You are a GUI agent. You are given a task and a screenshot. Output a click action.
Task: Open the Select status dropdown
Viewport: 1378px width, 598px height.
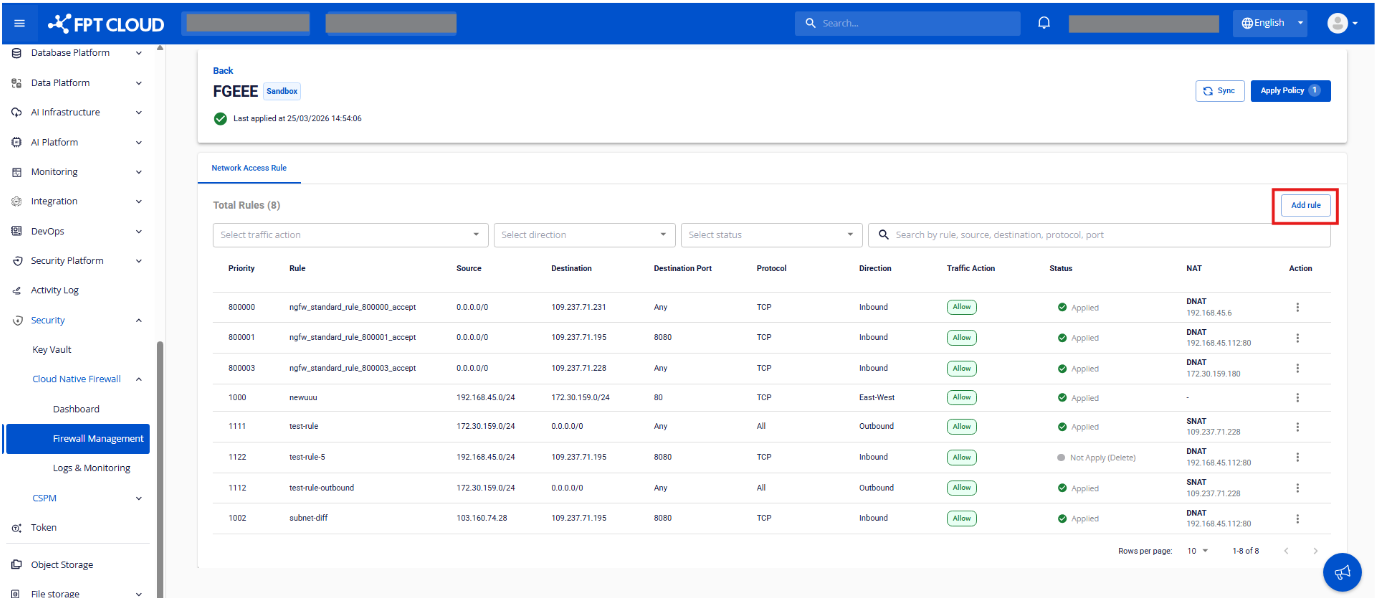pos(771,235)
